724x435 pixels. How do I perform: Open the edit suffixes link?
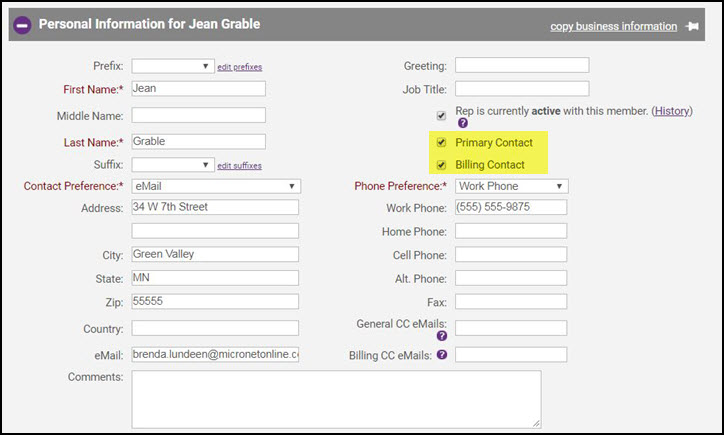click(239, 165)
